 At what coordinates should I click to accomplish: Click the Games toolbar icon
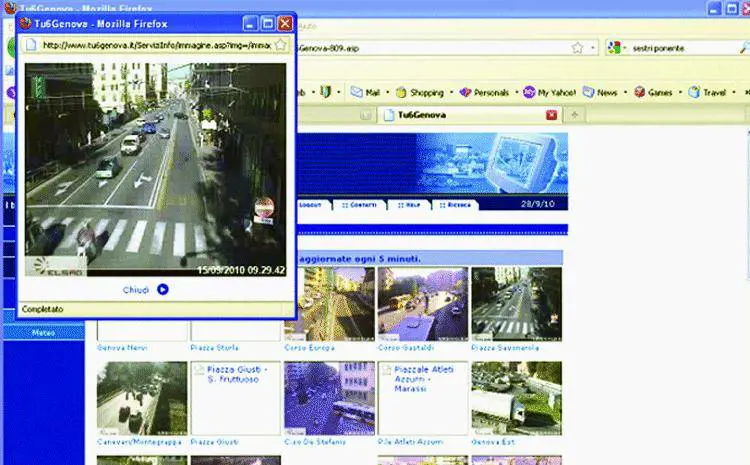(x=640, y=92)
